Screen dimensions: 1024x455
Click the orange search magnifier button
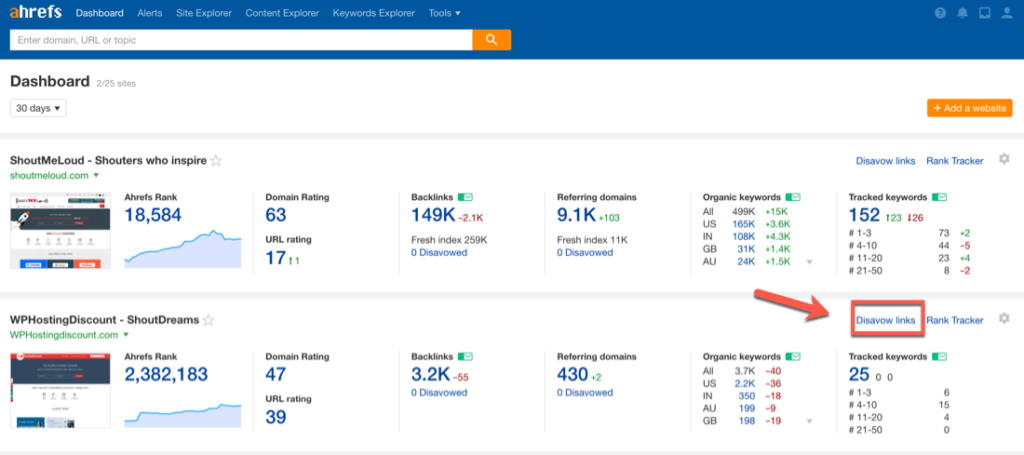pos(491,40)
